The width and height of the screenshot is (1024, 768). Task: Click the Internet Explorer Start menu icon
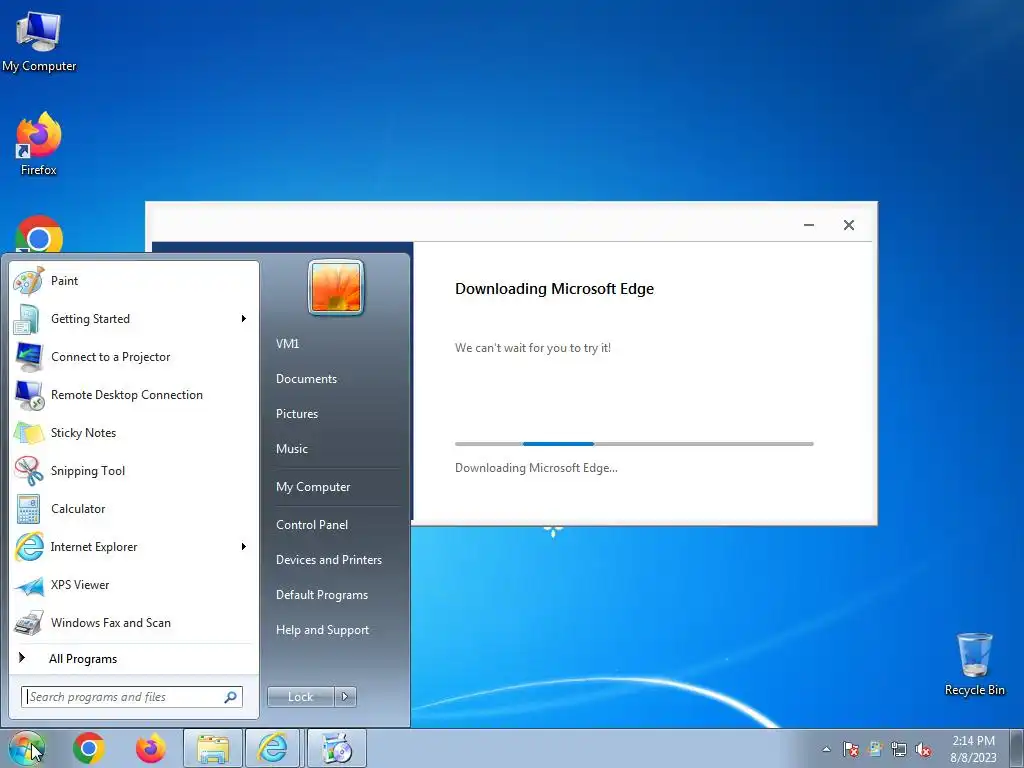29,547
